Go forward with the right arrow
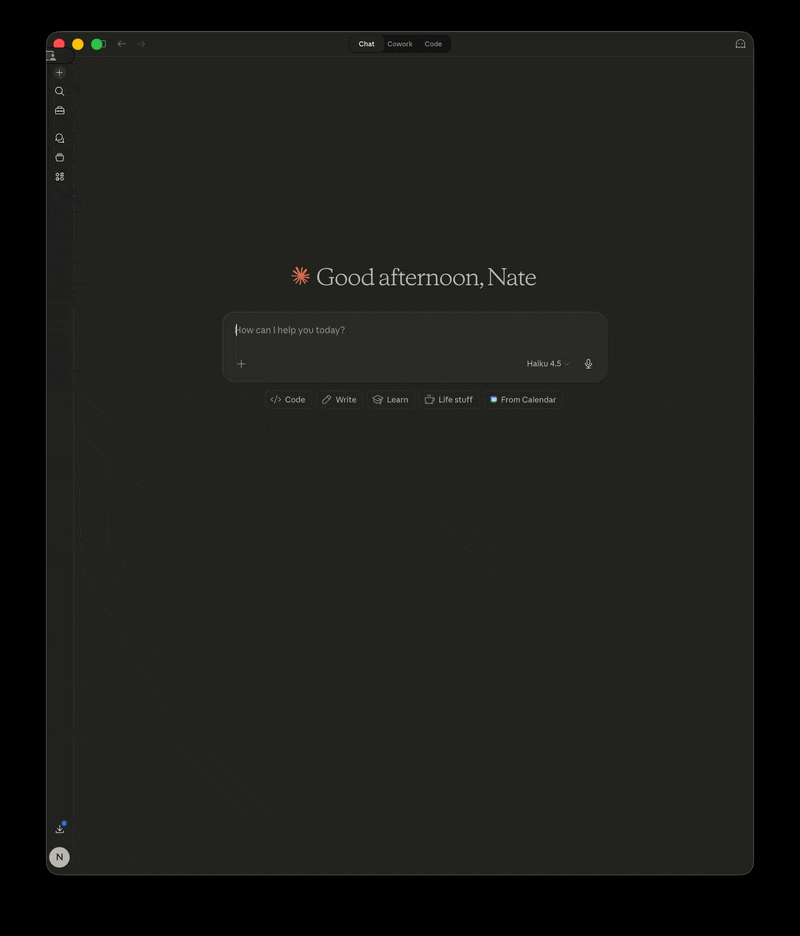 (141, 44)
